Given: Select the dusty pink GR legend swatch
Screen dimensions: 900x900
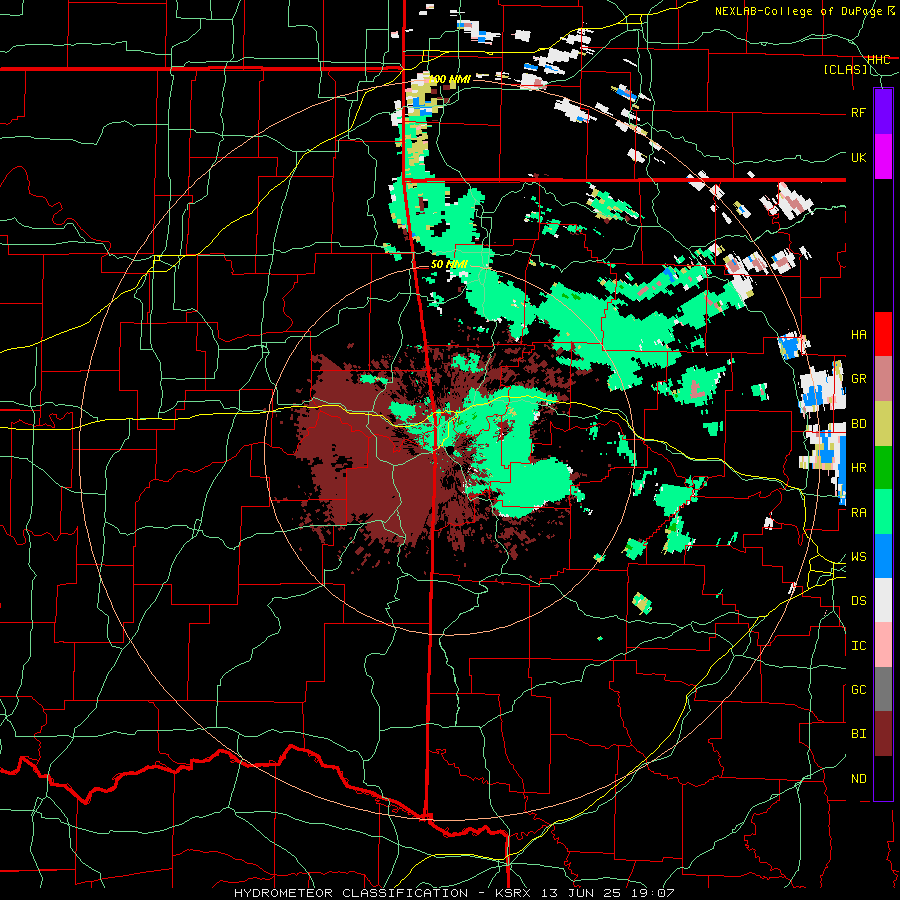Looking at the screenshot, I should pyautogui.click(x=883, y=378).
